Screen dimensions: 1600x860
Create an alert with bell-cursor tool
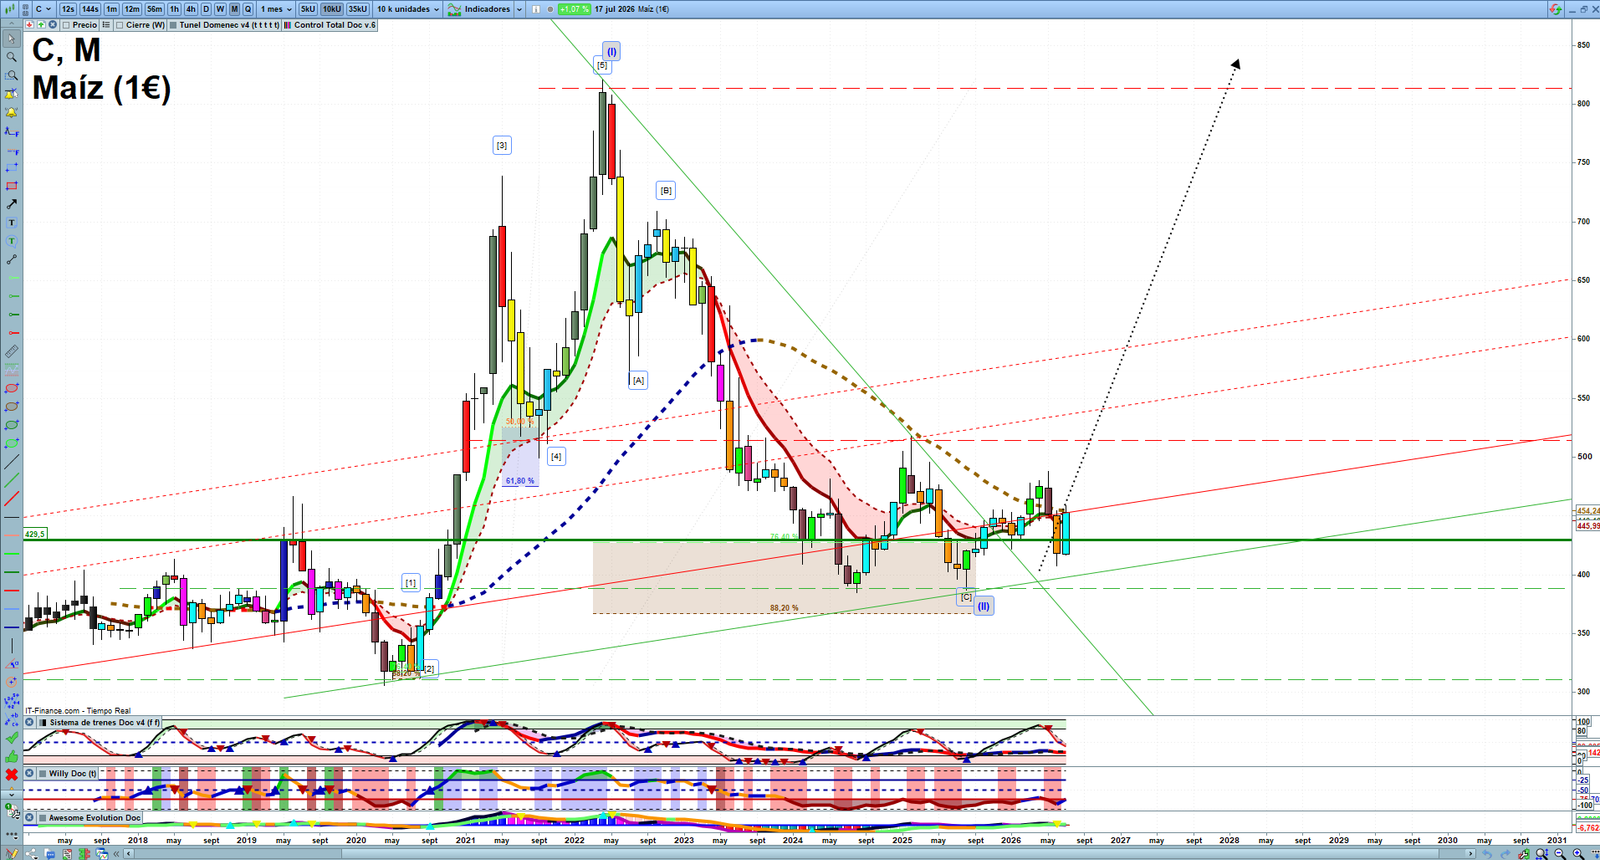[x=12, y=94]
